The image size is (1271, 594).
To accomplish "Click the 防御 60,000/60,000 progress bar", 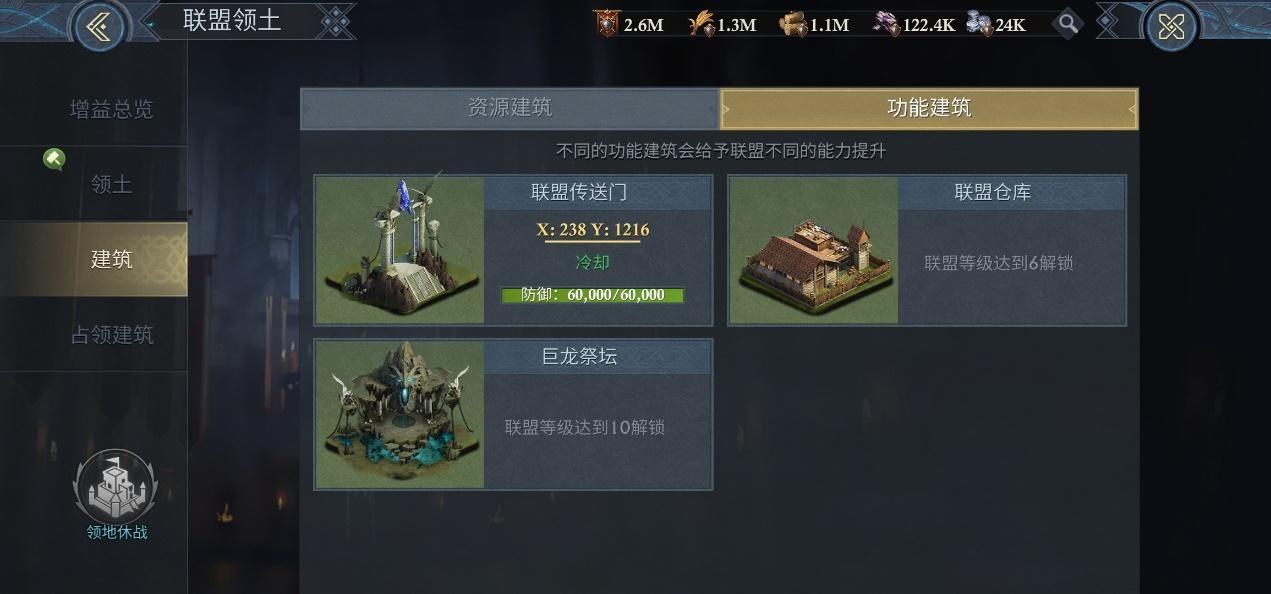I will (x=593, y=295).
